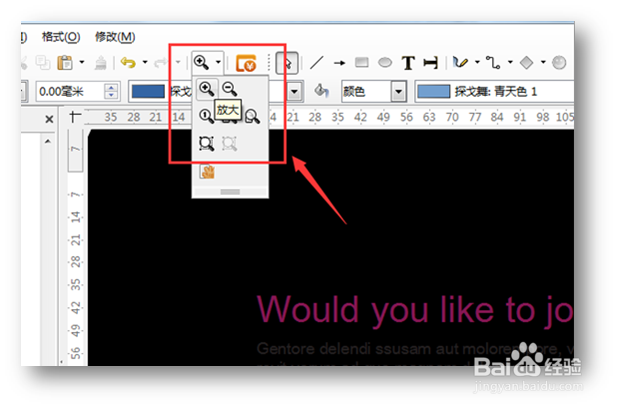The width and height of the screenshot is (617, 408).
Task: Select the Text T tool
Action: point(408,63)
